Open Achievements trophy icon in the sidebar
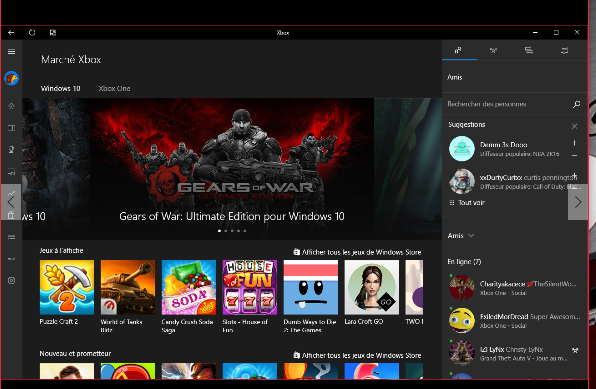 click(x=11, y=150)
